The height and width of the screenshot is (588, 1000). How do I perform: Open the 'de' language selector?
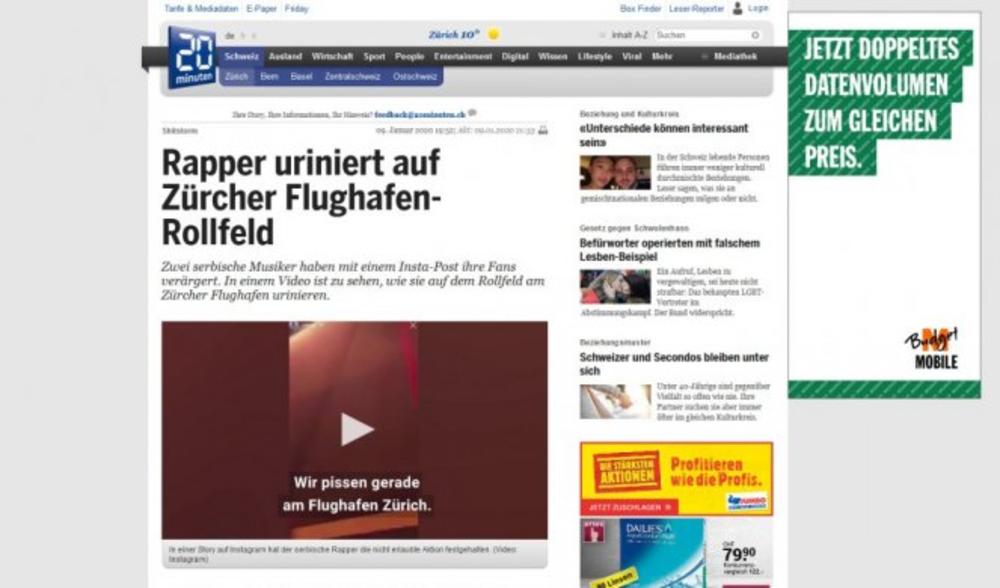pos(230,35)
